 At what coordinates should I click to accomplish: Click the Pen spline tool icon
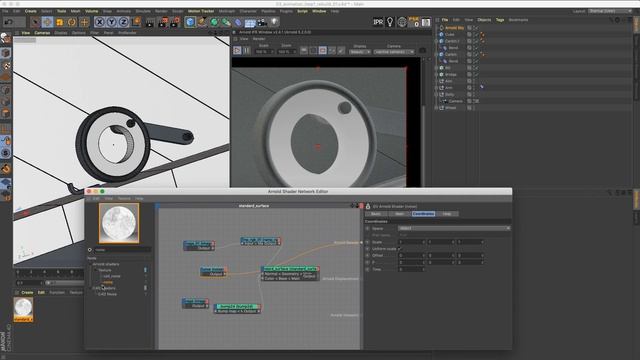pyautogui.click(x=202, y=22)
